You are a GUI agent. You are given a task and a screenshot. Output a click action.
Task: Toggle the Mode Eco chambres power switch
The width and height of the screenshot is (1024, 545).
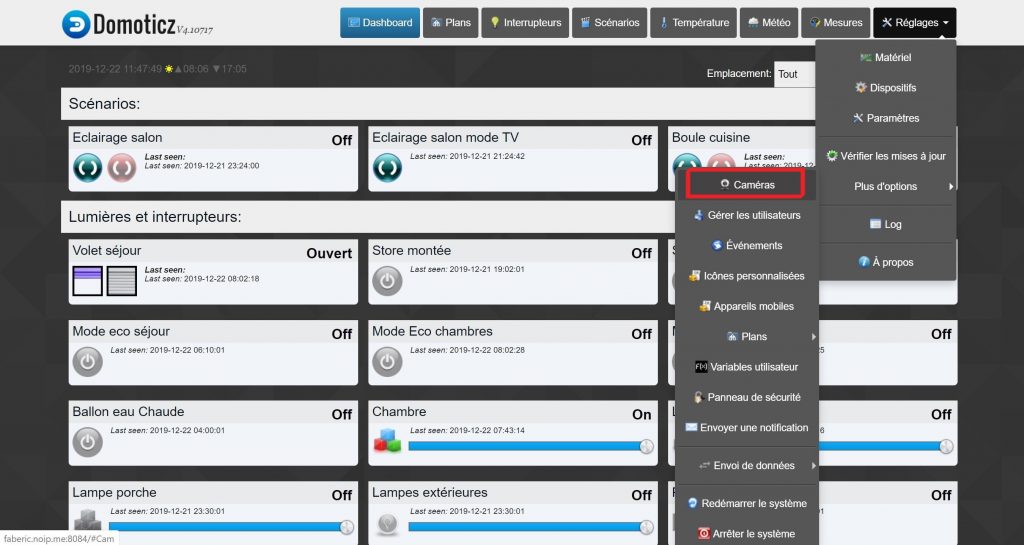(x=387, y=361)
